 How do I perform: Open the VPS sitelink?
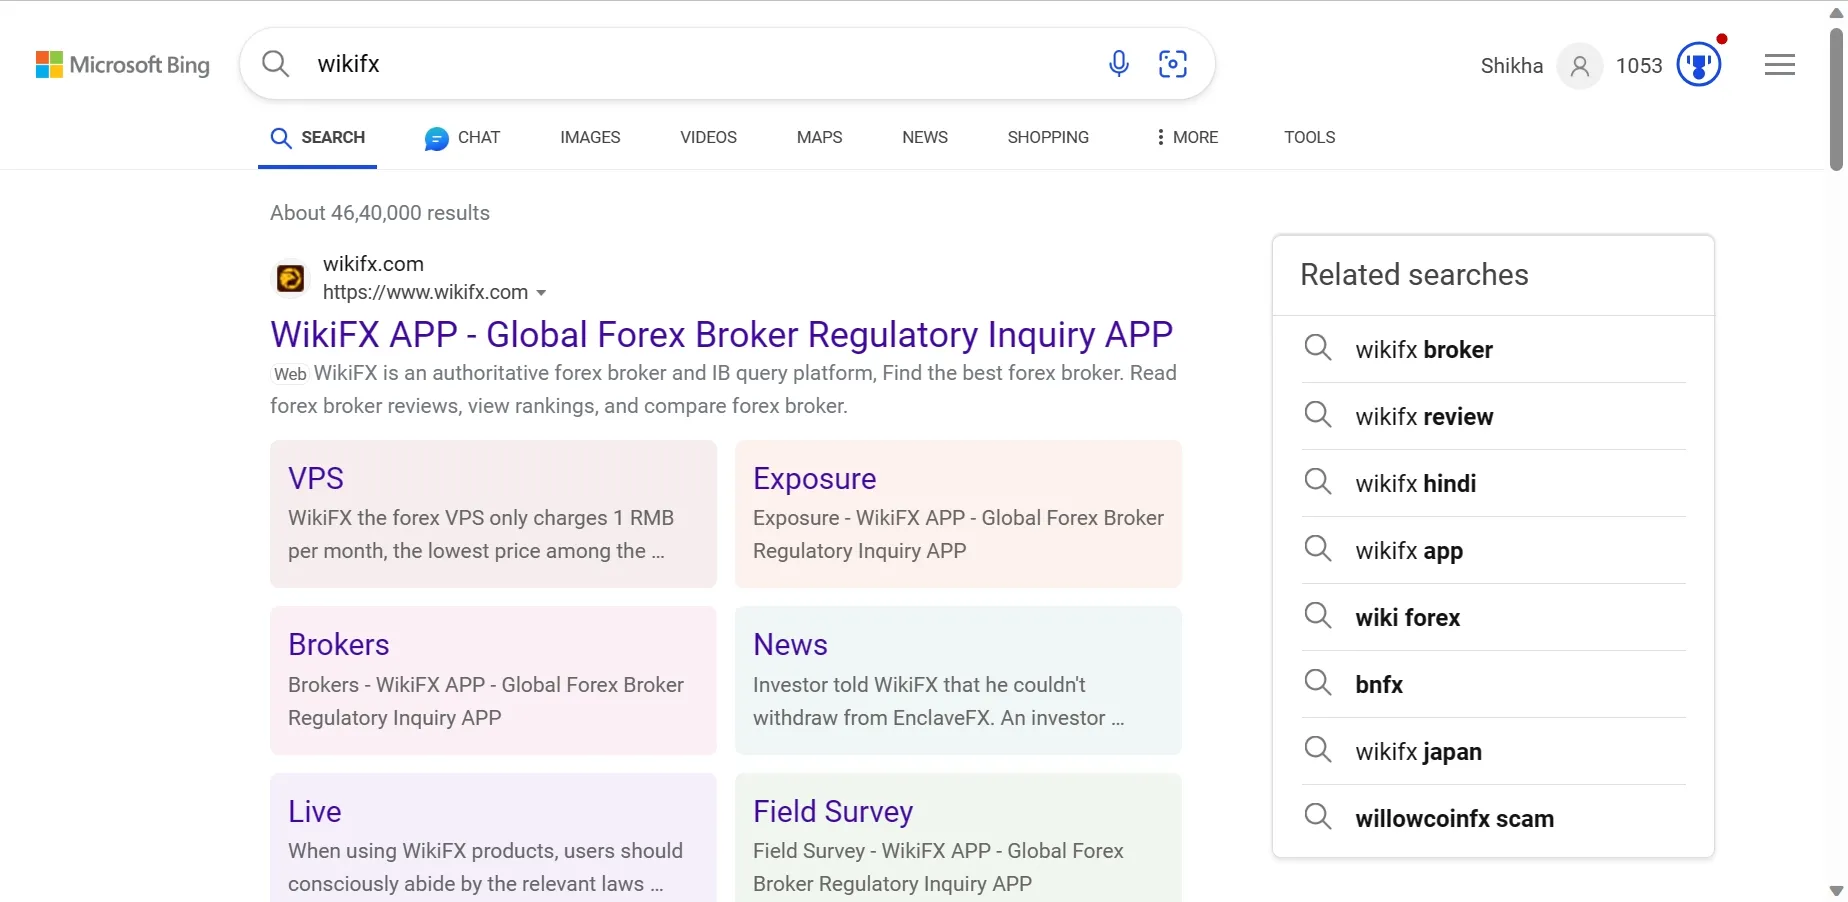(316, 478)
